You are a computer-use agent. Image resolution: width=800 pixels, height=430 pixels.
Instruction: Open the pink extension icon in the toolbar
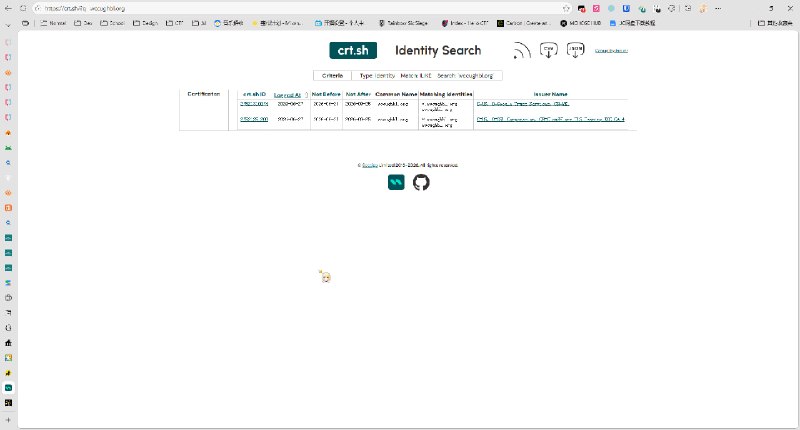click(596, 8)
